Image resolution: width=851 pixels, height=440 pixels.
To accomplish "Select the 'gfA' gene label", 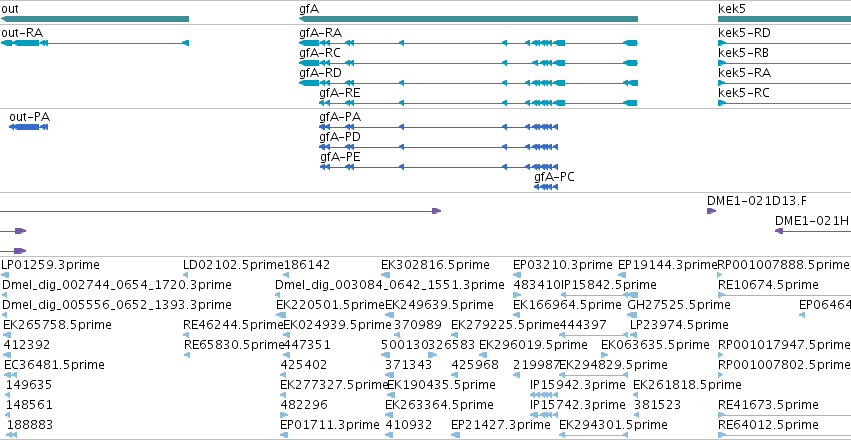I will [309, 9].
